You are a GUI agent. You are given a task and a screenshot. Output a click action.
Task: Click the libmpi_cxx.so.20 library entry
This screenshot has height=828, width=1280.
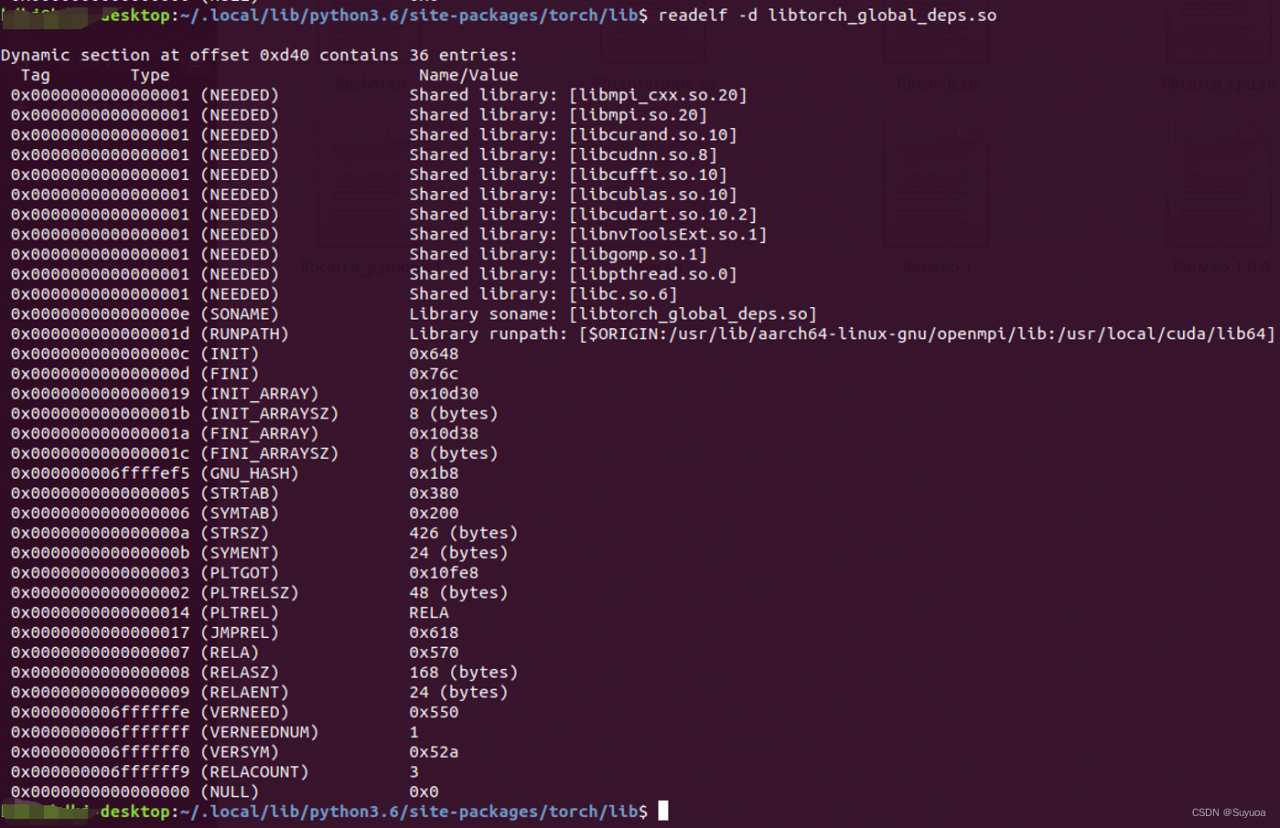[x=658, y=95]
